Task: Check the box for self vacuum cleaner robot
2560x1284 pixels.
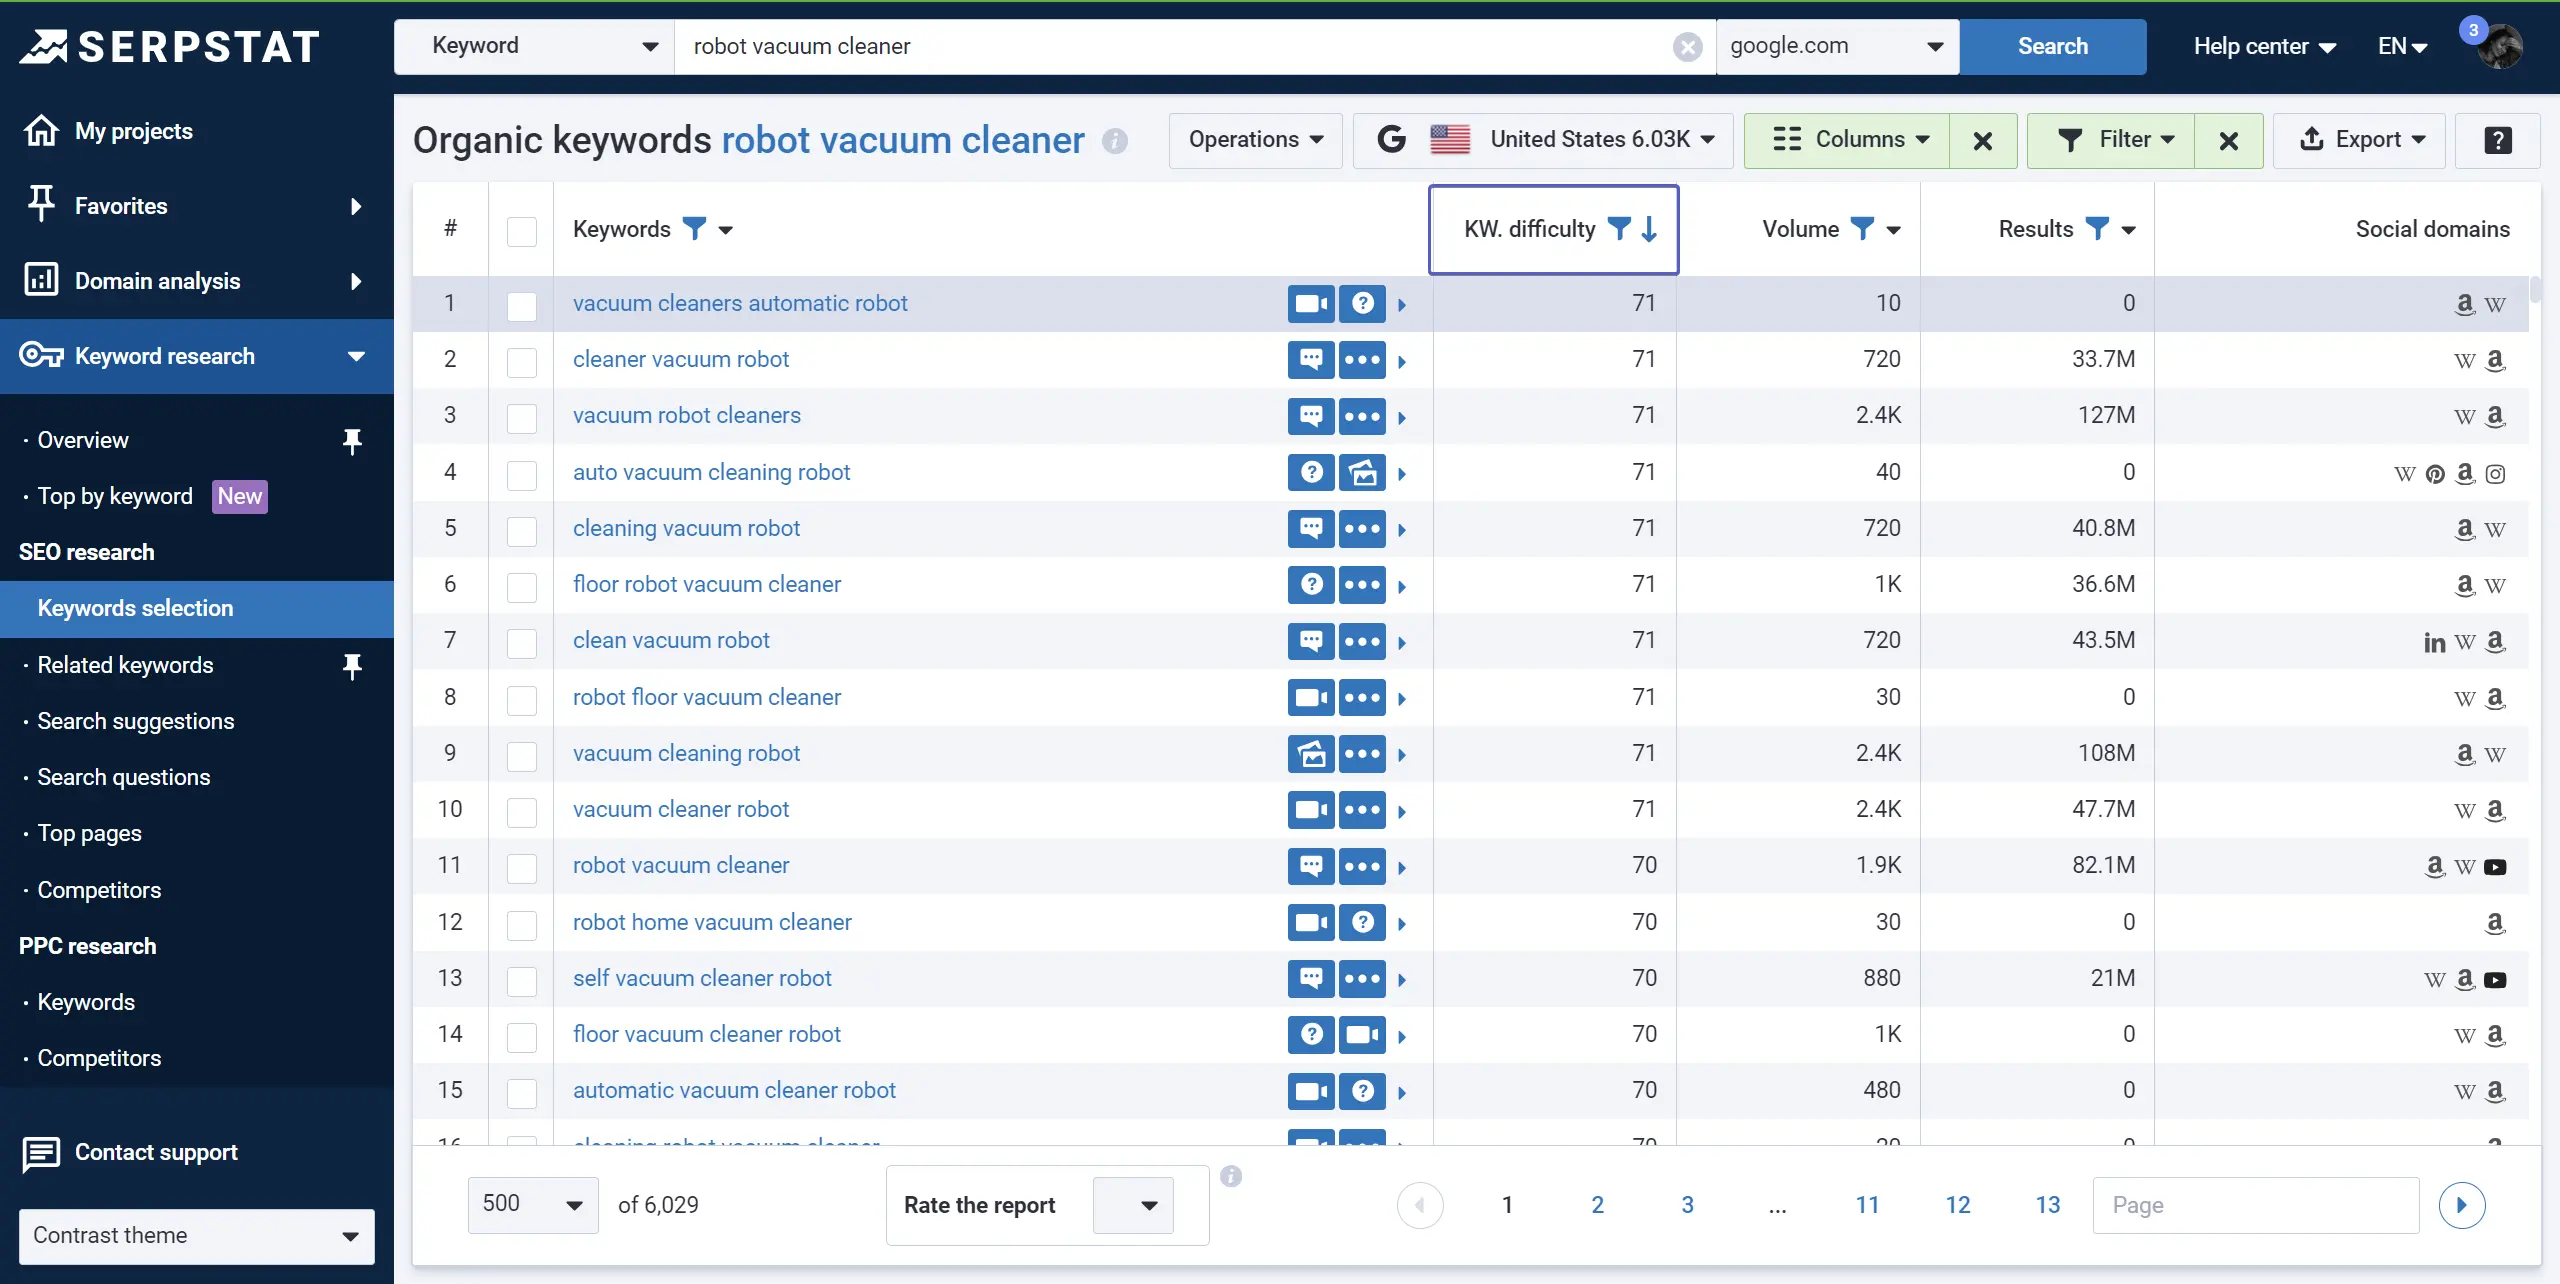Action: (522, 980)
